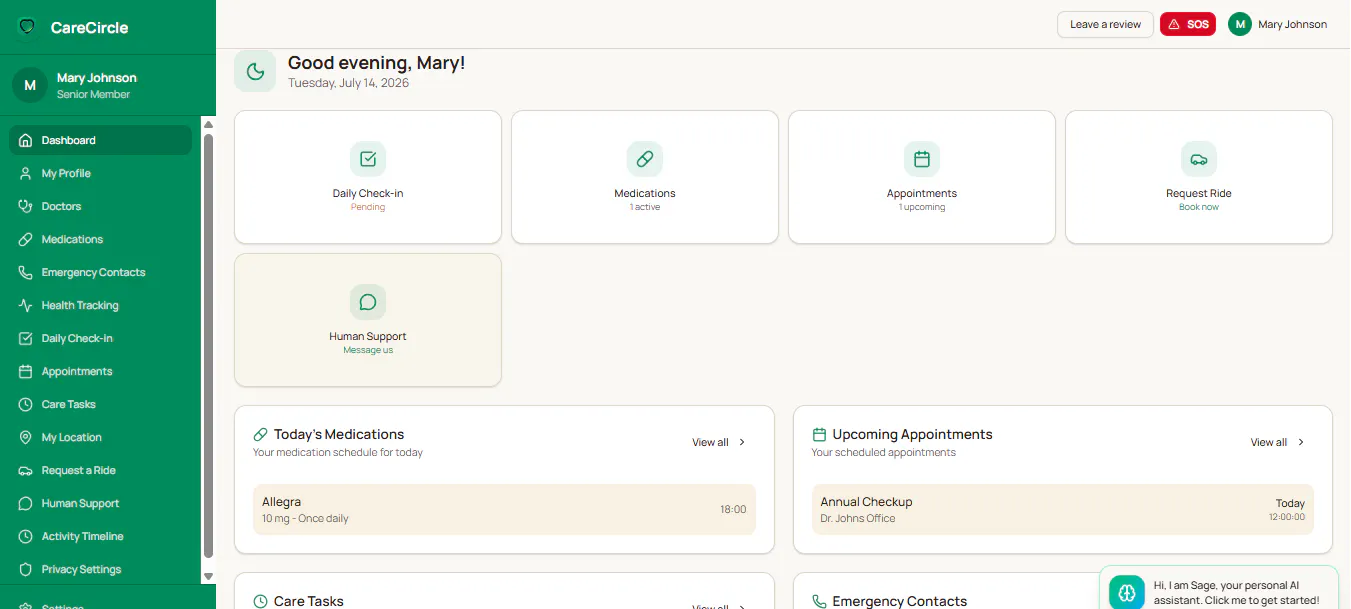
Task: Click the Dashboard home icon in sidebar
Action: (26, 140)
